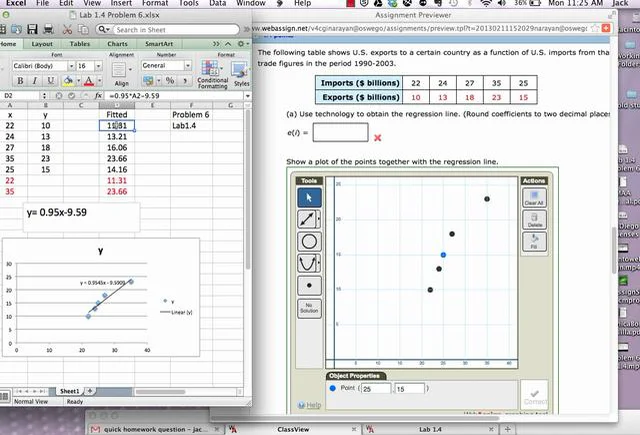640x435 pixels.
Task: Click the Print icon in Excel toolbar
Action: (x=49, y=29)
